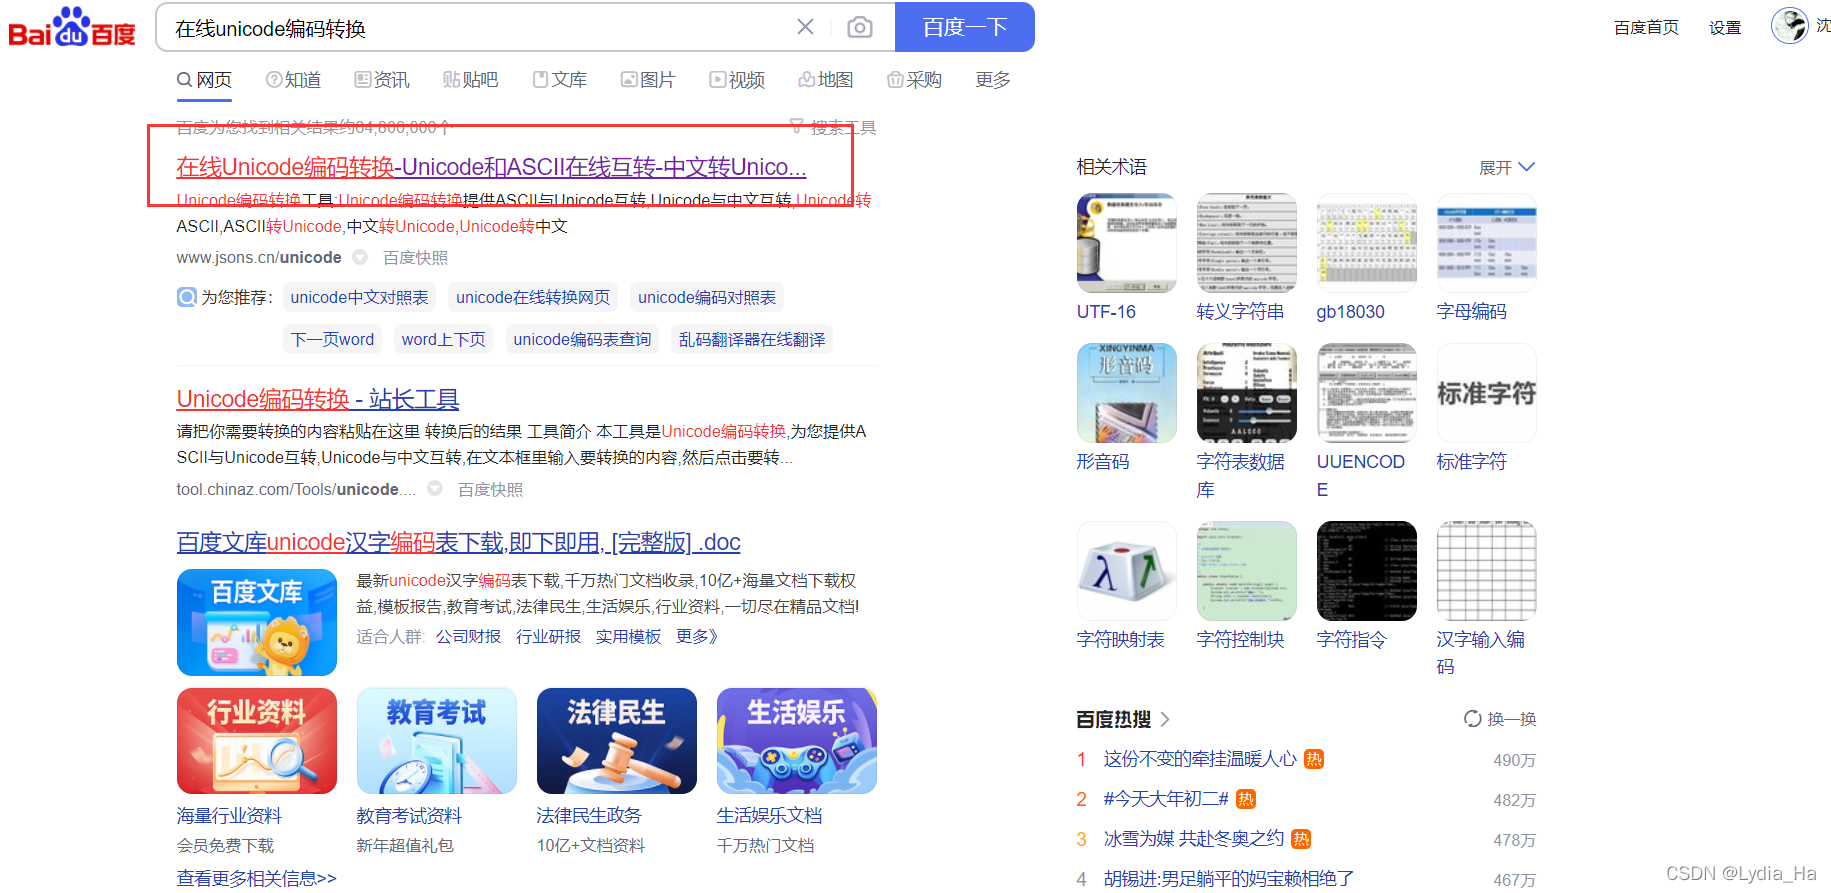This screenshot has width=1831, height=893.
Task: Click the 搜索工具 filter icon
Action: [x=797, y=126]
